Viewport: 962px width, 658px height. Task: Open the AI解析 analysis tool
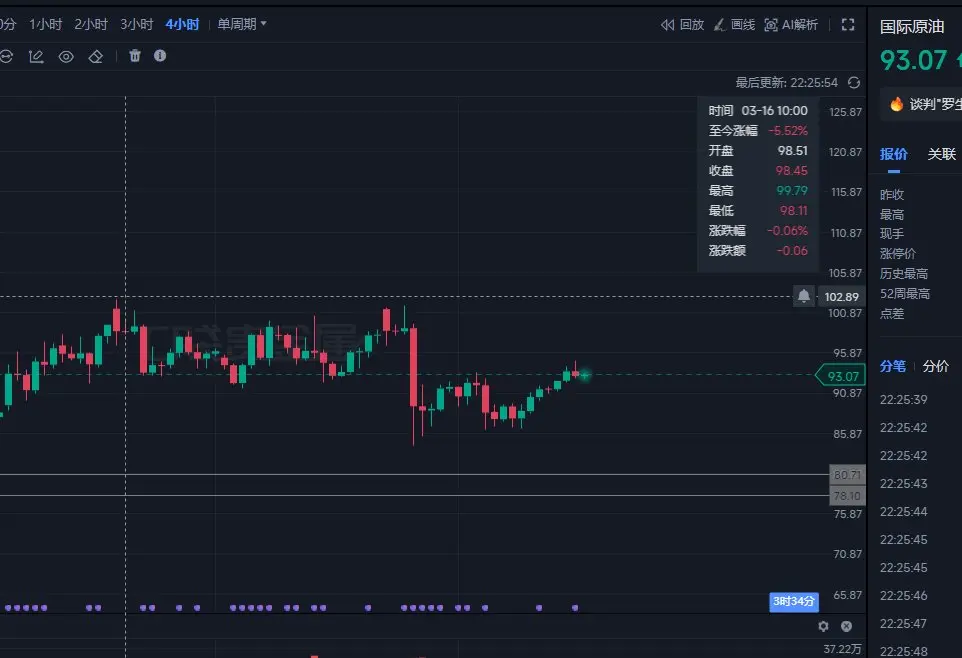[x=791, y=25]
